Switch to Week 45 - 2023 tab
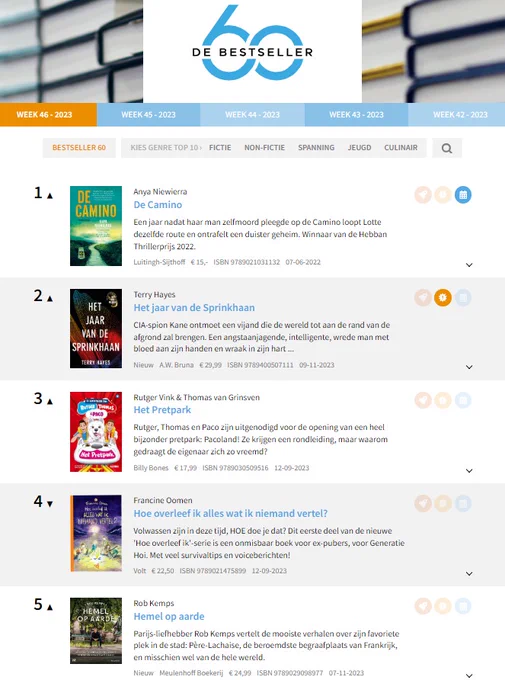 click(x=148, y=114)
